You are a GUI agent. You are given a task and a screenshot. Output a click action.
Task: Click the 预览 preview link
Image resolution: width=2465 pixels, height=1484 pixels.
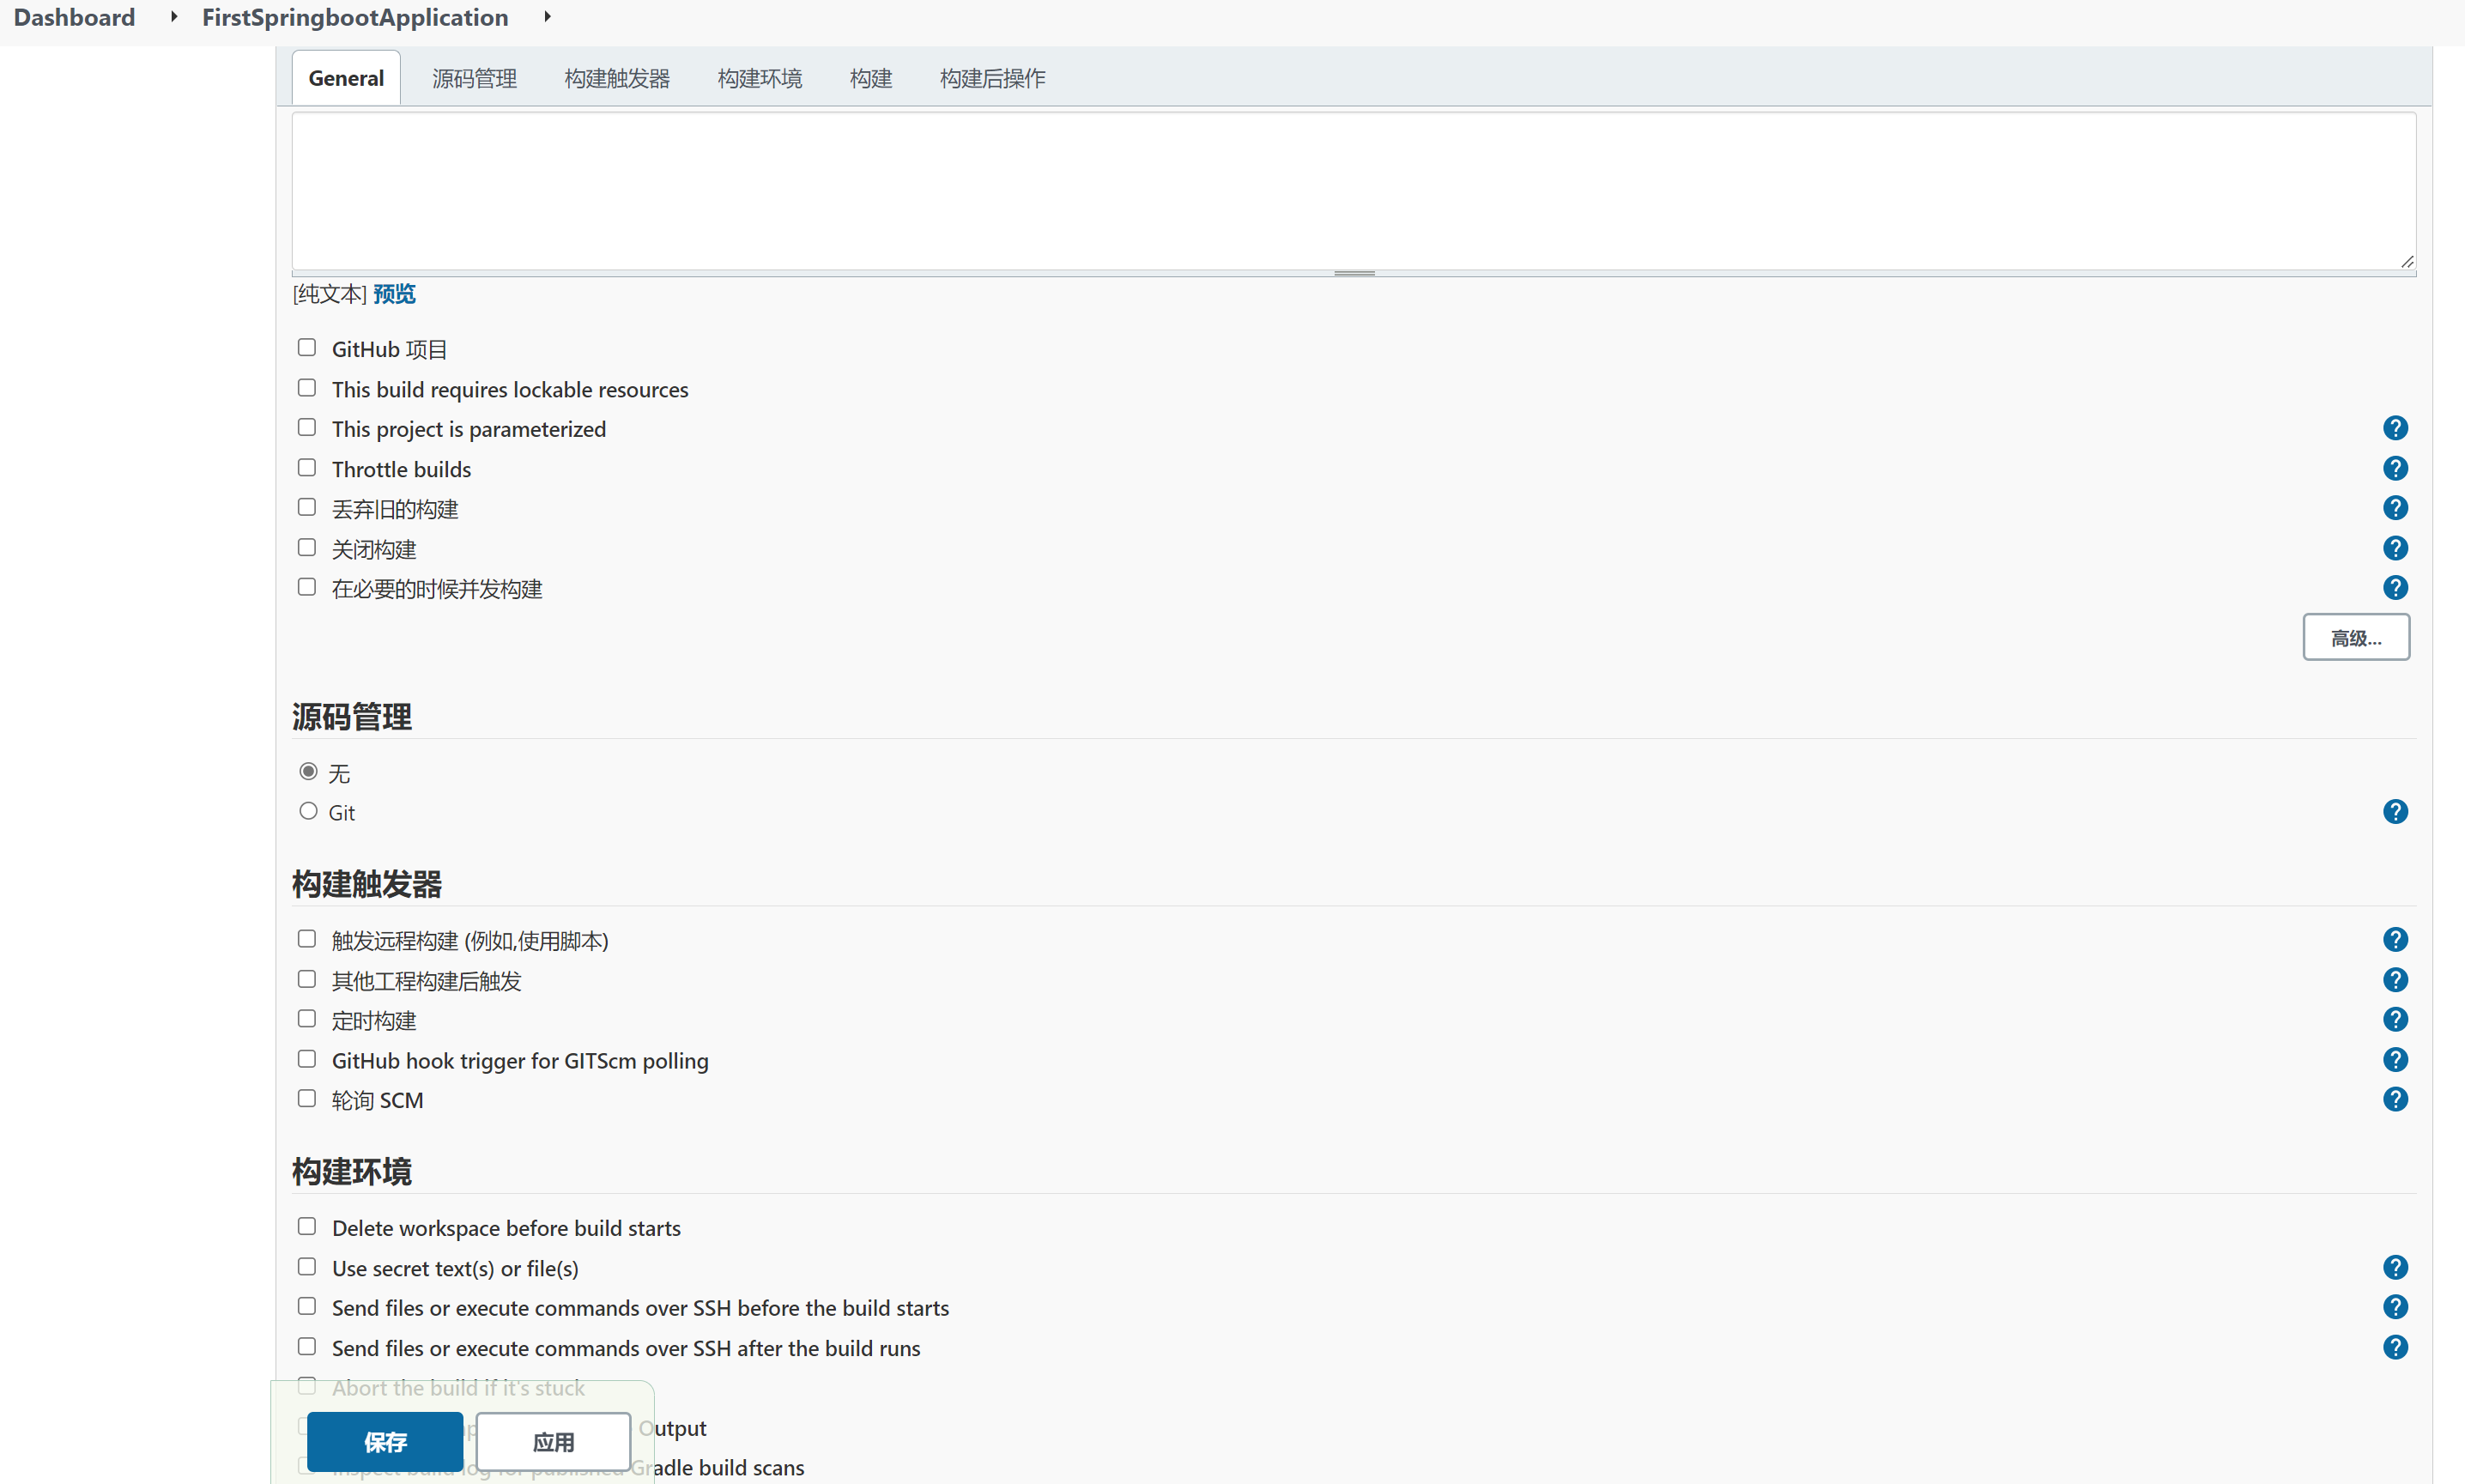coord(394,294)
